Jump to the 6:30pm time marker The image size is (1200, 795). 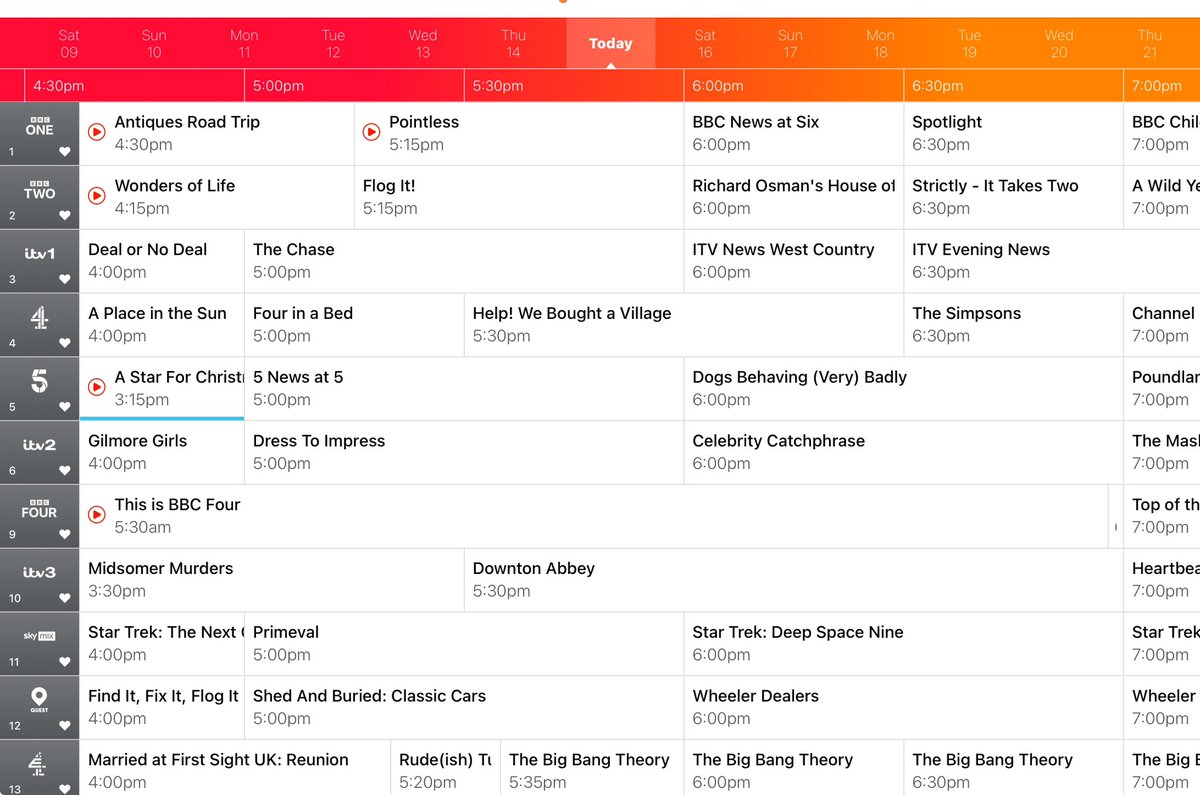point(938,86)
